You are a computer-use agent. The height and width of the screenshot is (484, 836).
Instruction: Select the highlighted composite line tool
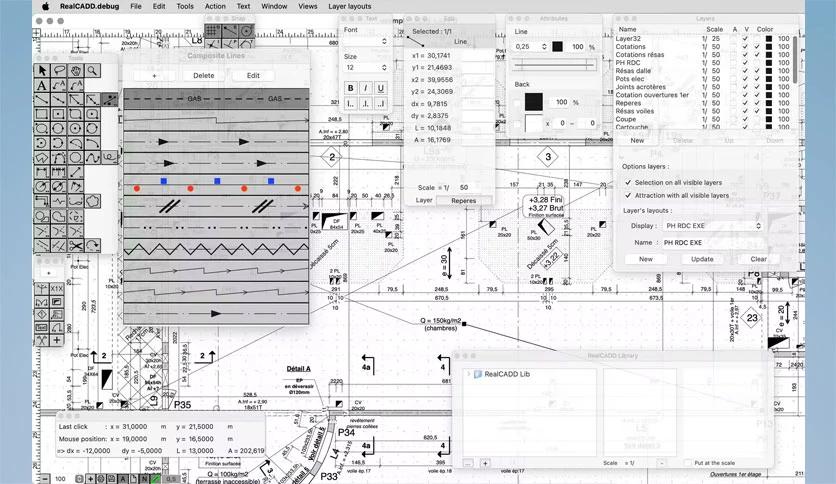(109, 100)
